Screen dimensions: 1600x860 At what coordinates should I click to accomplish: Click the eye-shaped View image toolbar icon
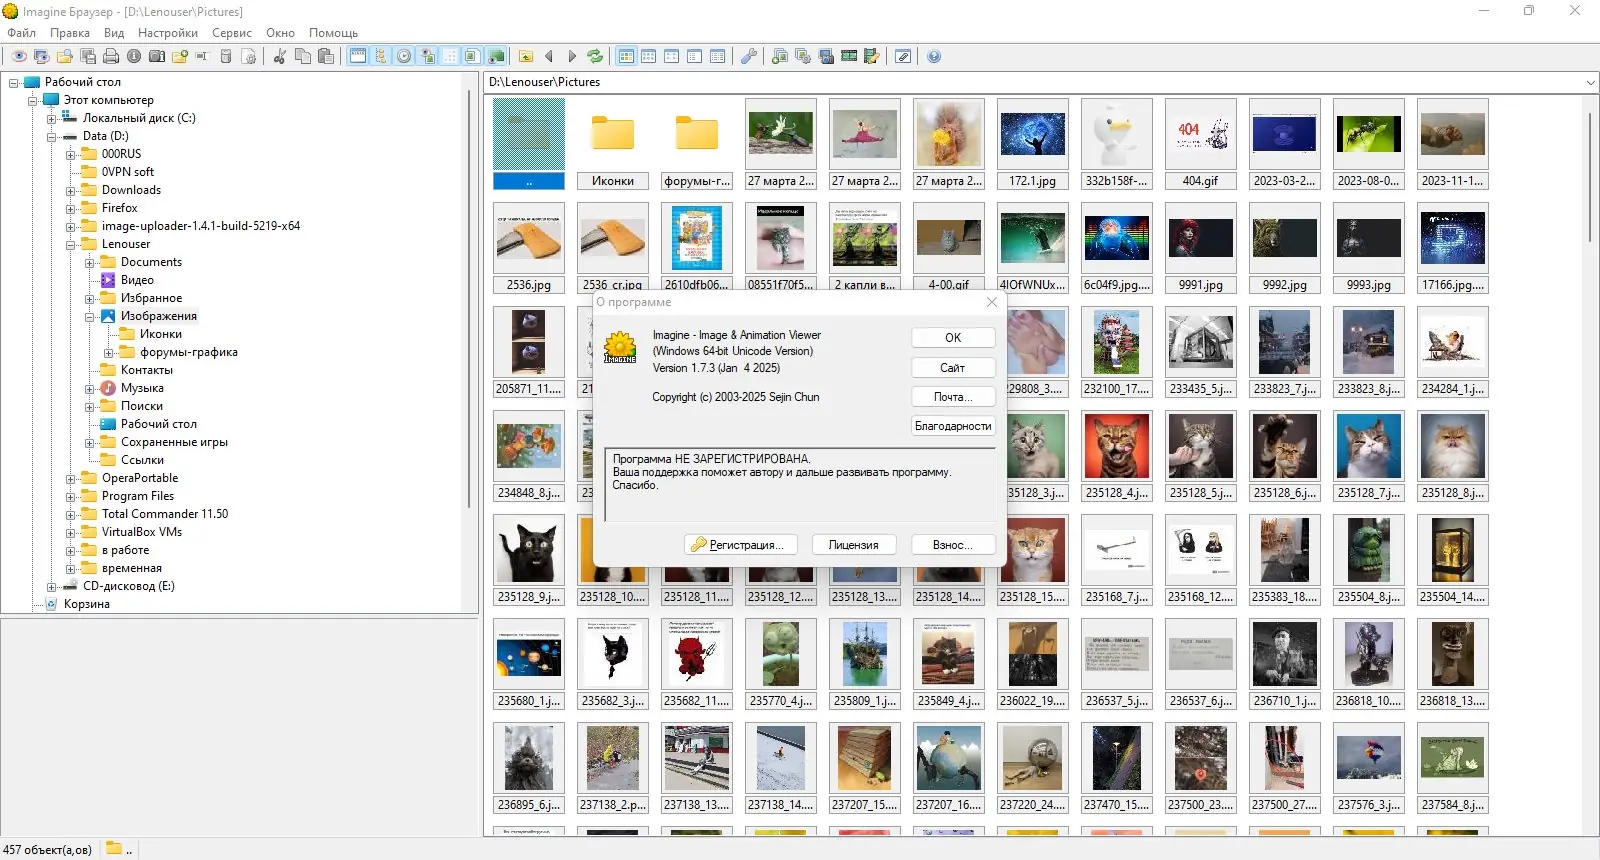click(19, 56)
